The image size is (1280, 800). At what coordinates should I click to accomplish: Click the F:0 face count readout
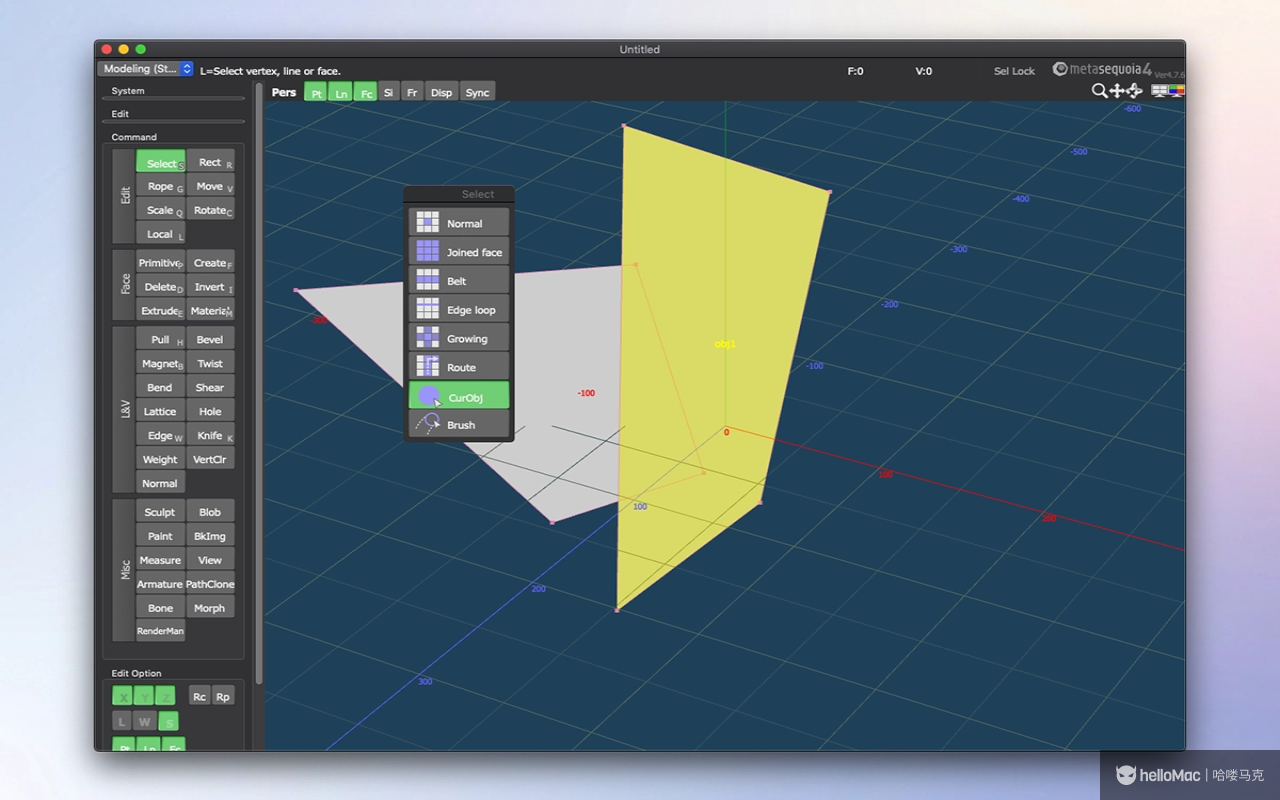[855, 71]
